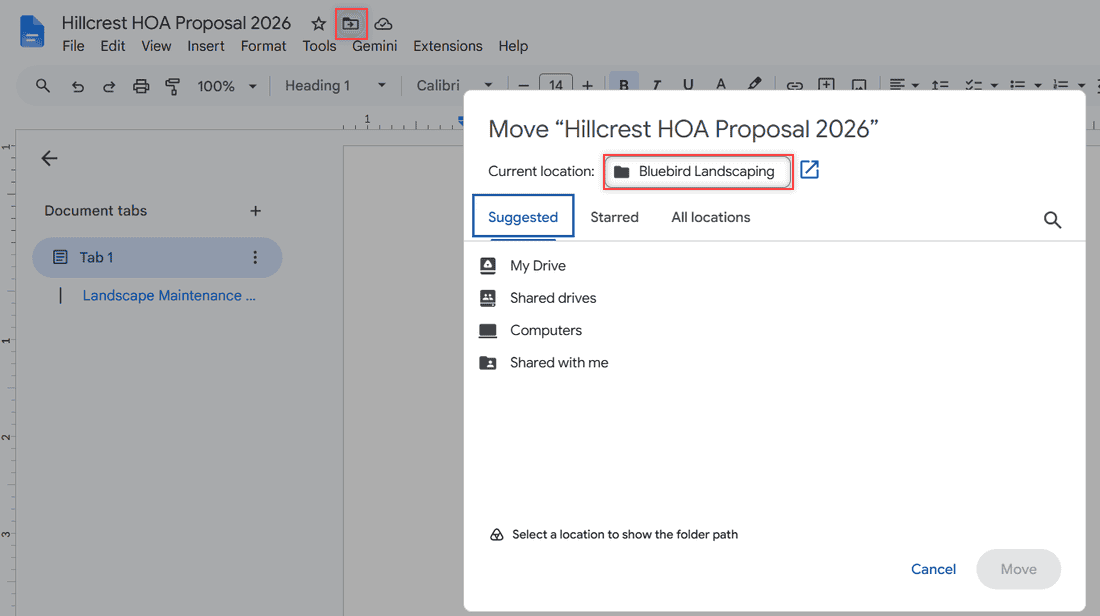Open the Insert menu

tap(206, 46)
